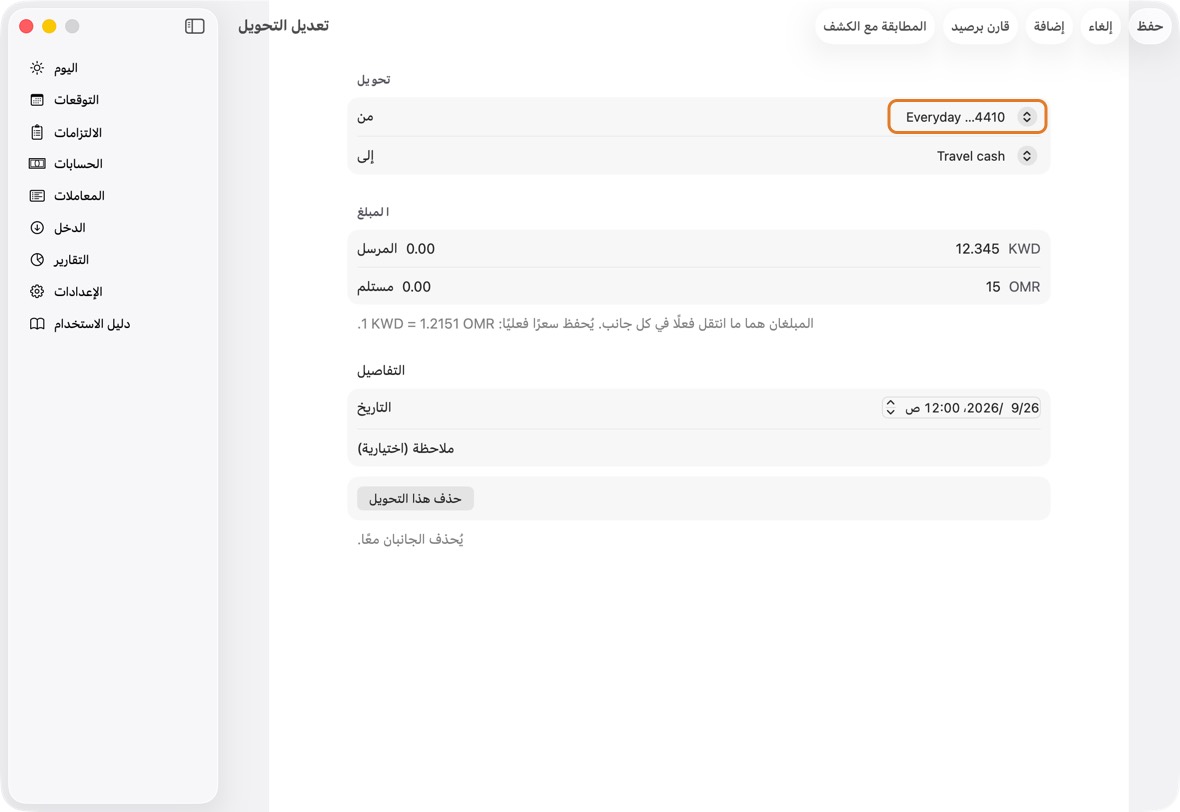Toggle the sidebar with the panel icon
This screenshot has width=1180, height=812.
pos(195,26)
